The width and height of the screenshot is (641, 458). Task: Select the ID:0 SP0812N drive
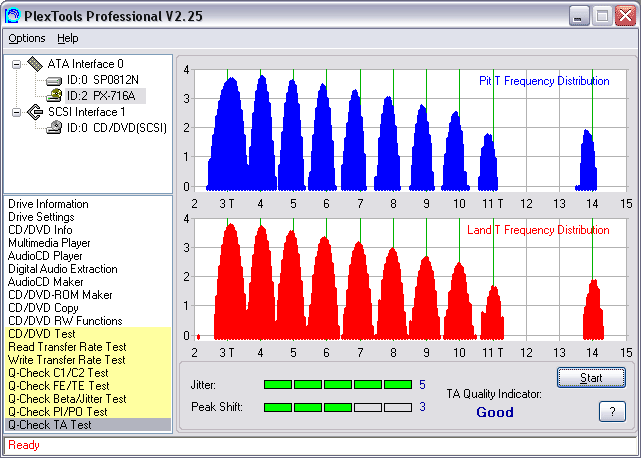point(103,80)
